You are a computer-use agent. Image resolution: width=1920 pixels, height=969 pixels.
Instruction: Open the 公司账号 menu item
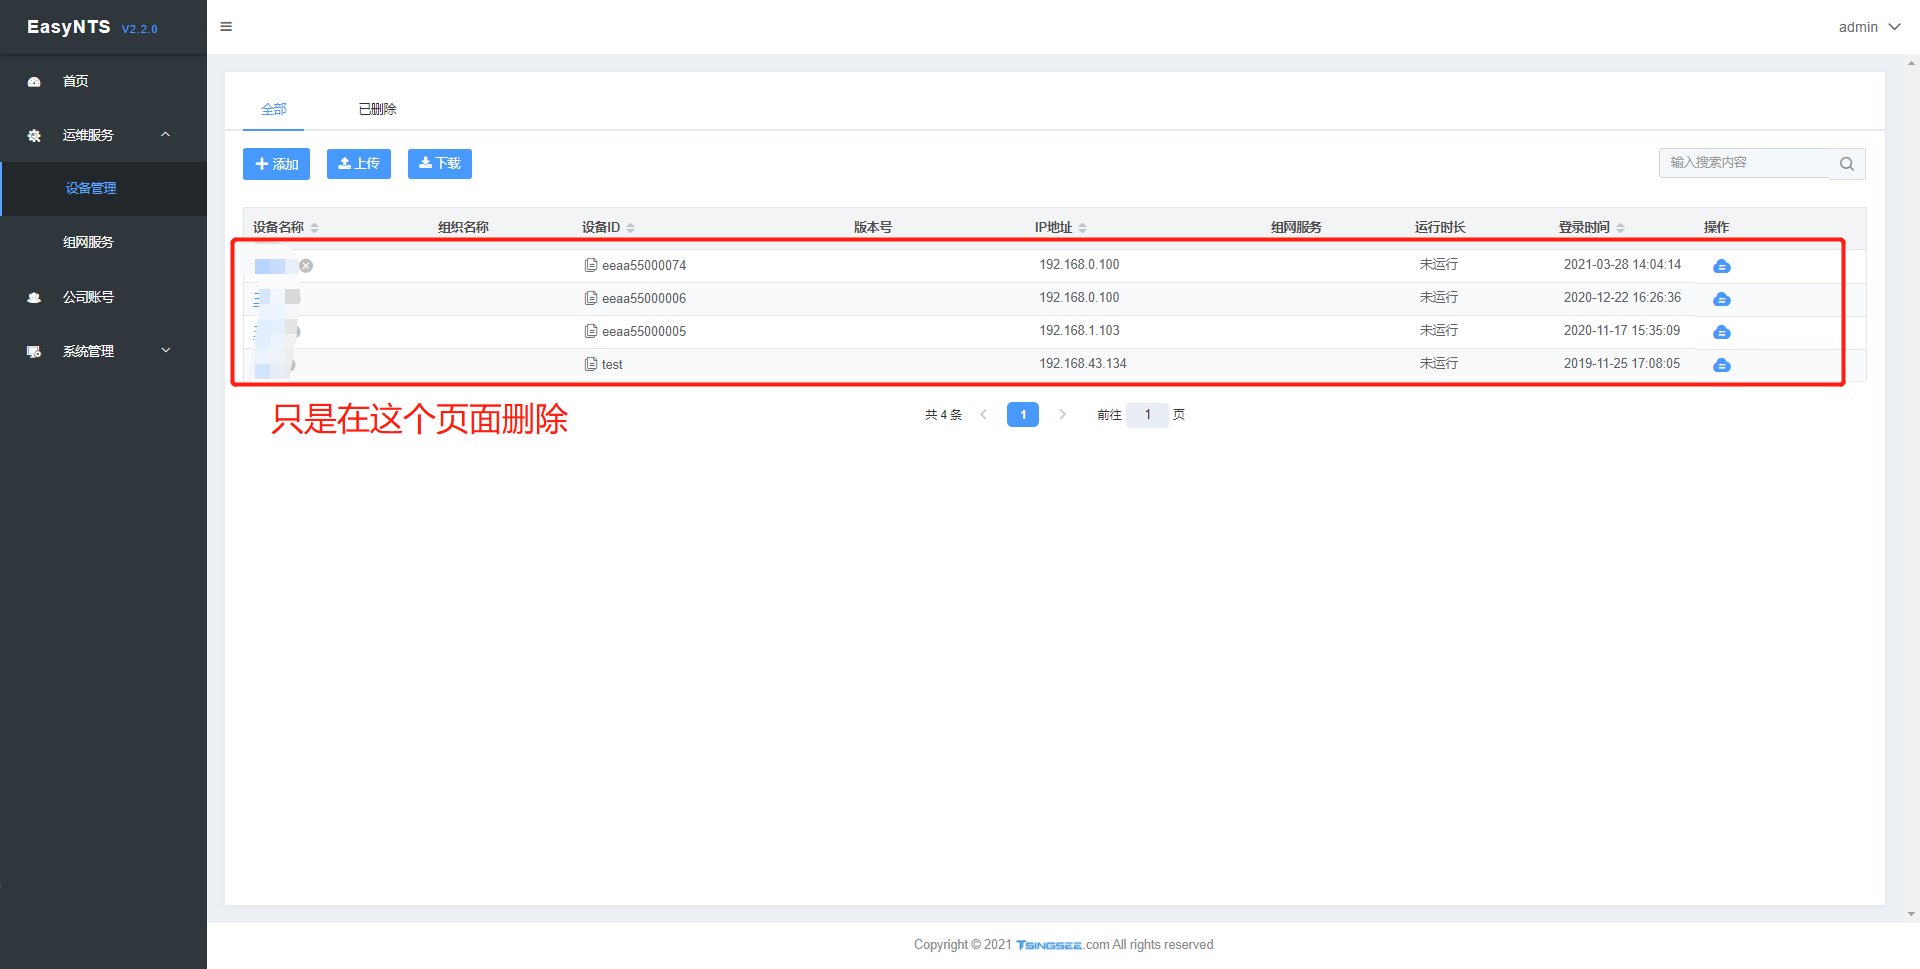(x=103, y=297)
